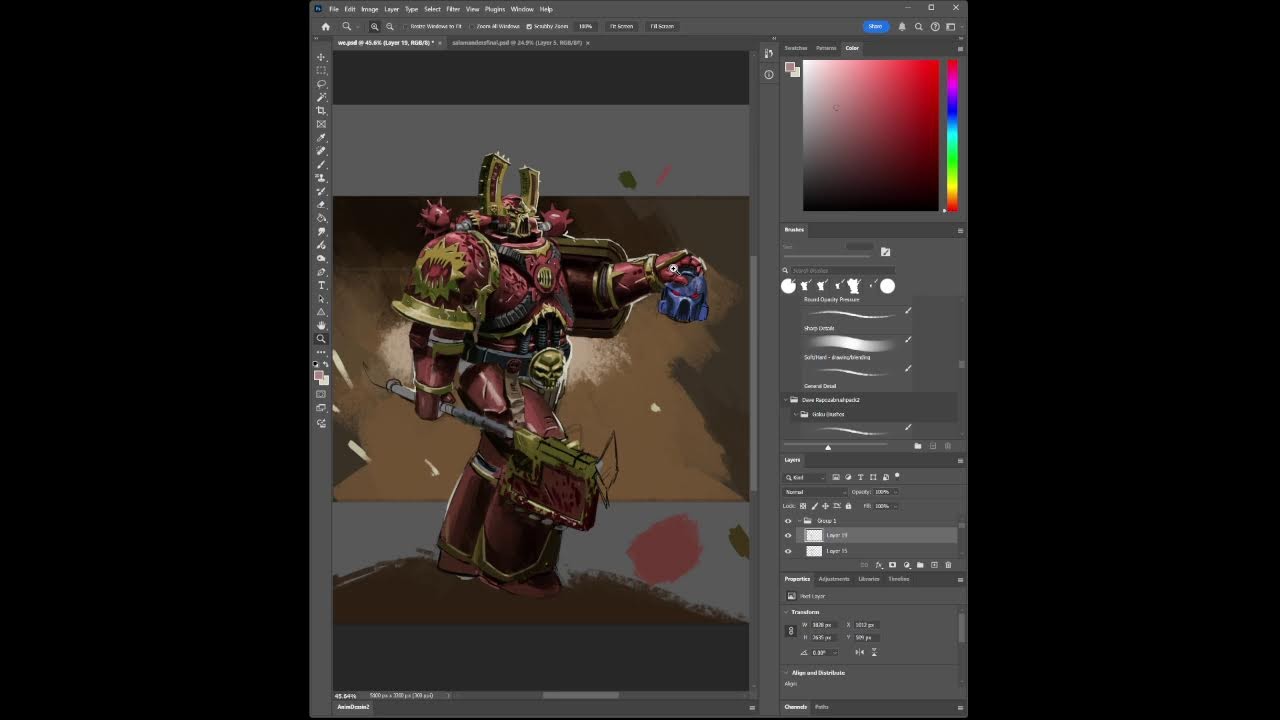Click the Fill Screen button
The height and width of the screenshot is (720, 1280).
[x=662, y=27]
